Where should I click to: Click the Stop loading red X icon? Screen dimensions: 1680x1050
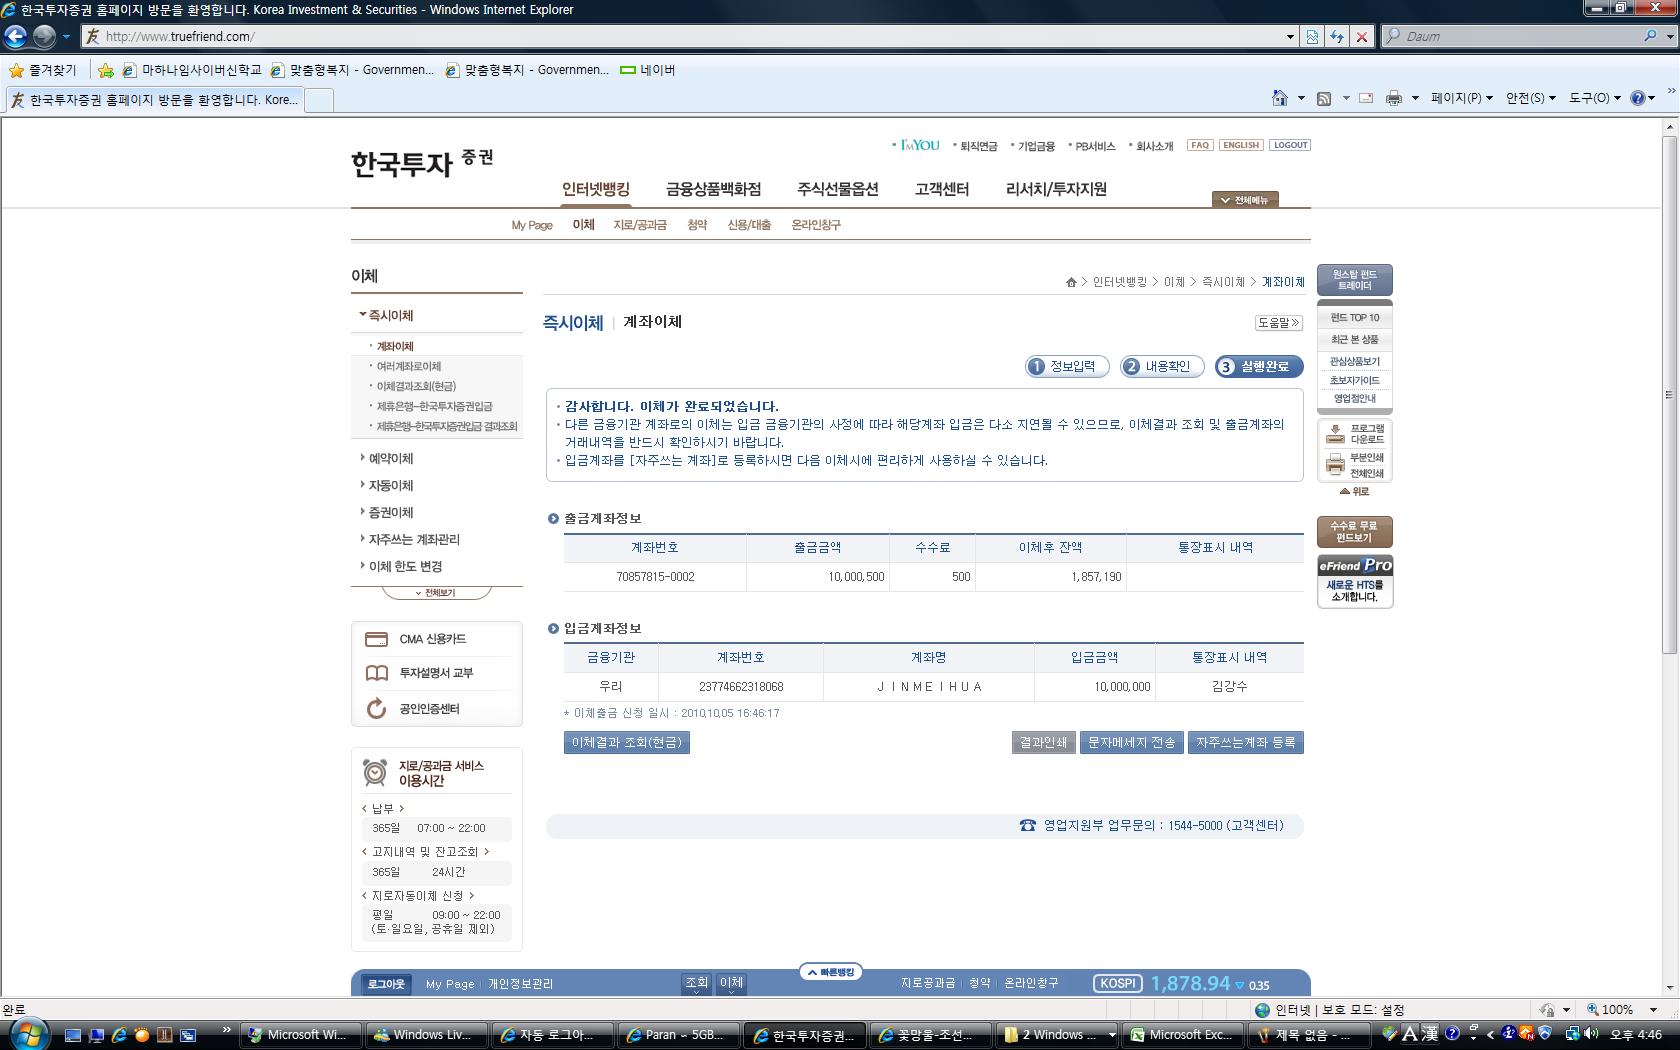coord(1361,37)
